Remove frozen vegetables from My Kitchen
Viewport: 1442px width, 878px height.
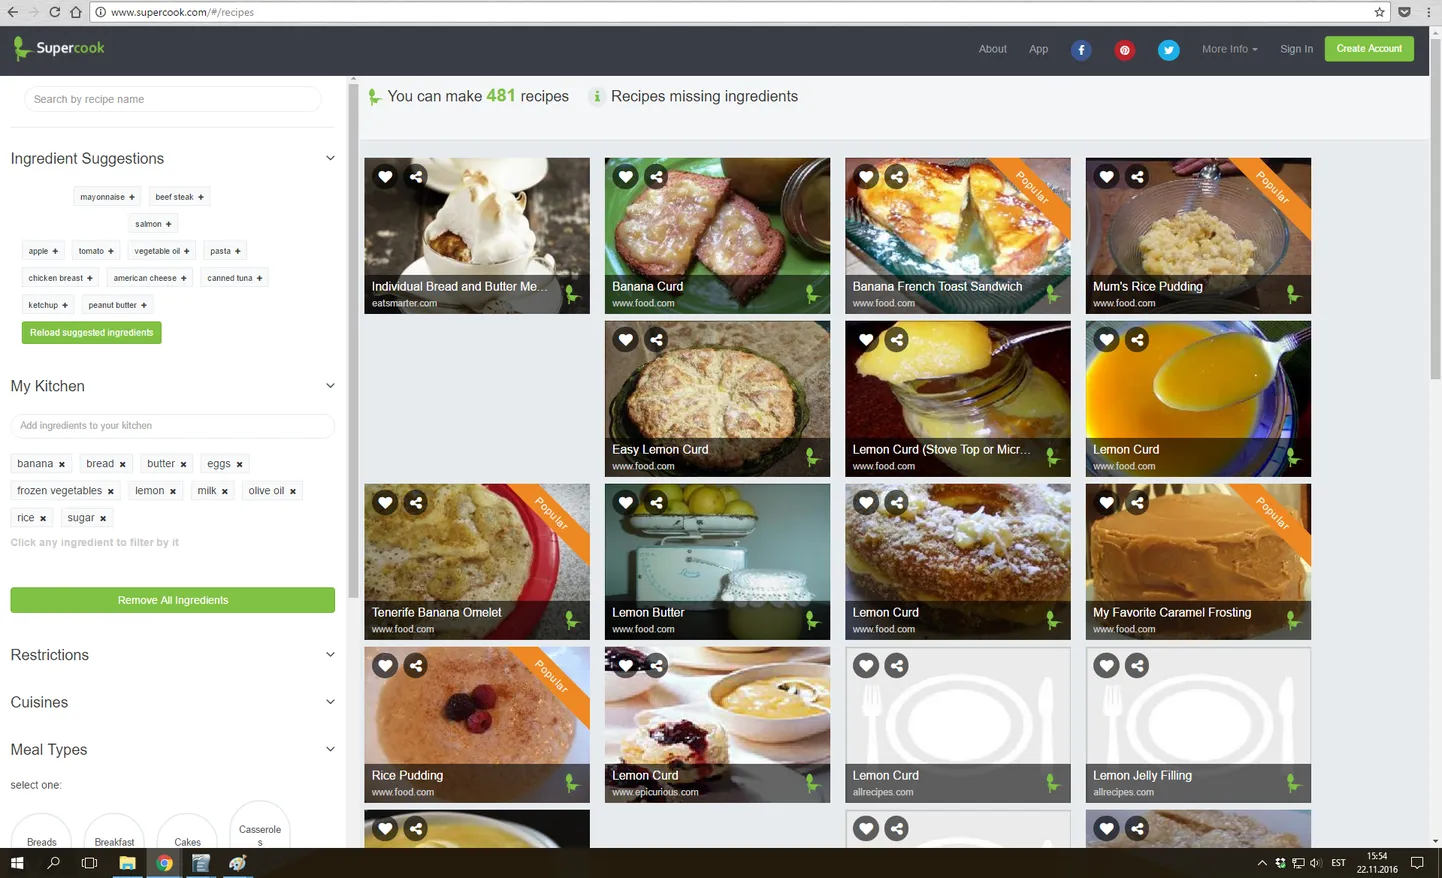click(x=111, y=491)
